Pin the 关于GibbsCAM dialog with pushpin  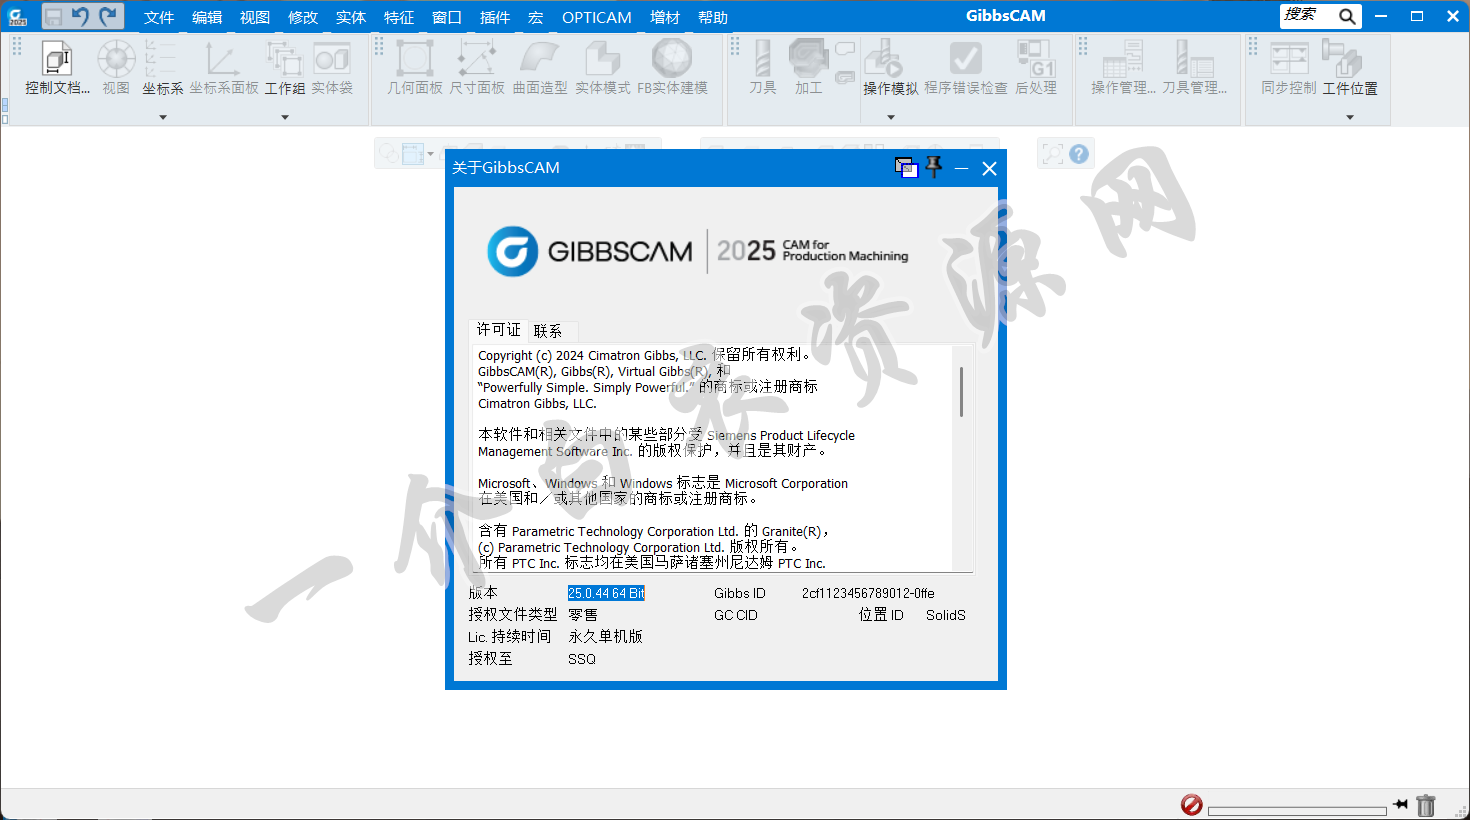pos(934,167)
